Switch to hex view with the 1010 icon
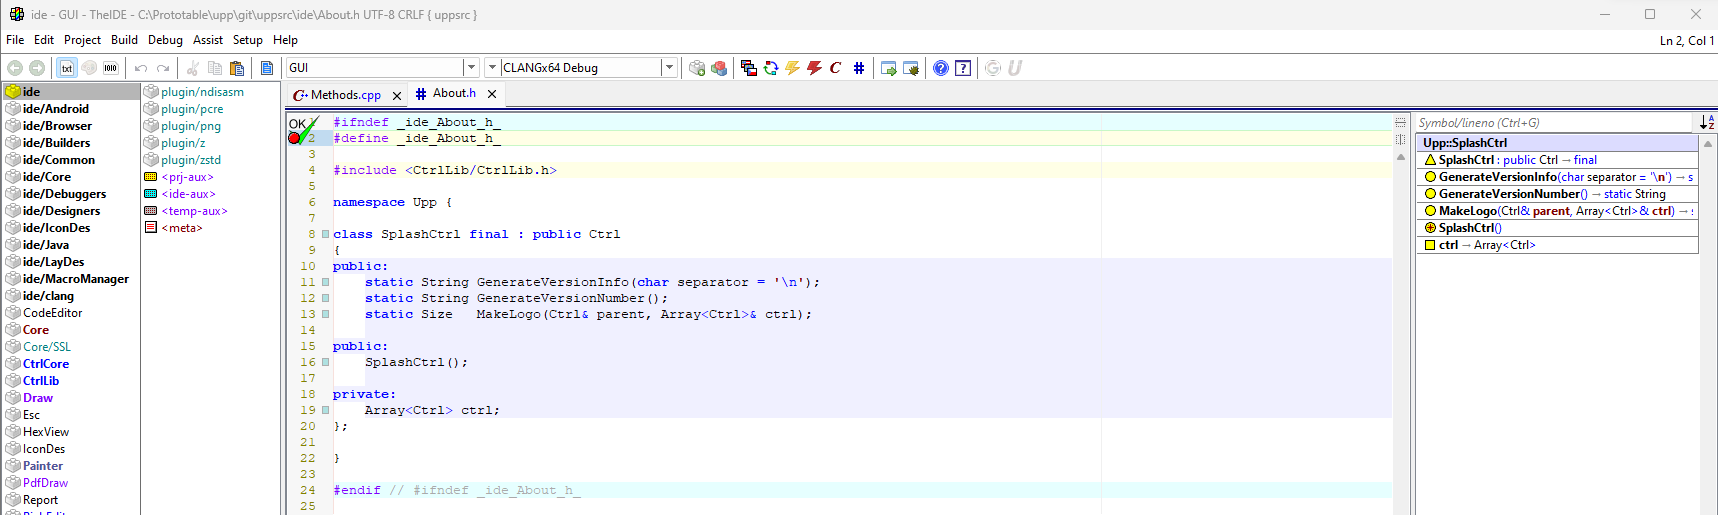 click(110, 68)
